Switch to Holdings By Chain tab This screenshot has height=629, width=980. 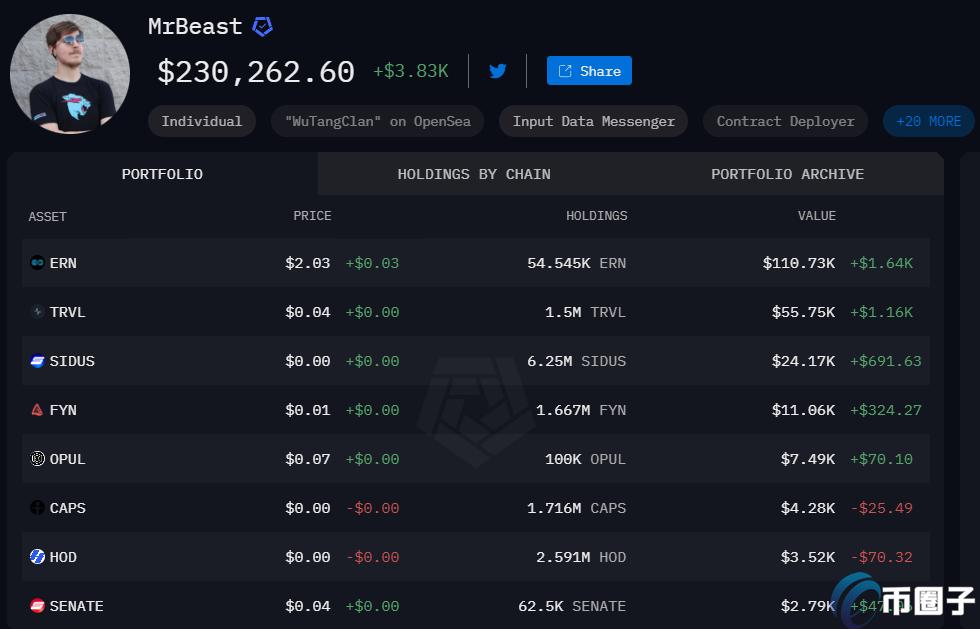coord(474,174)
